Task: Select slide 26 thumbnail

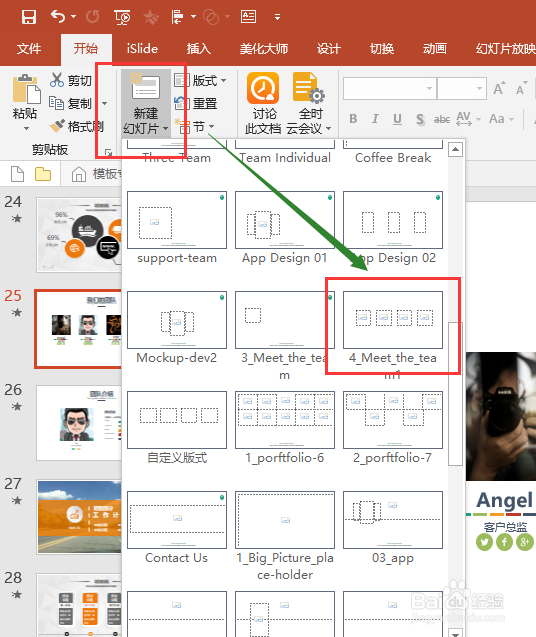Action: [x=79, y=422]
